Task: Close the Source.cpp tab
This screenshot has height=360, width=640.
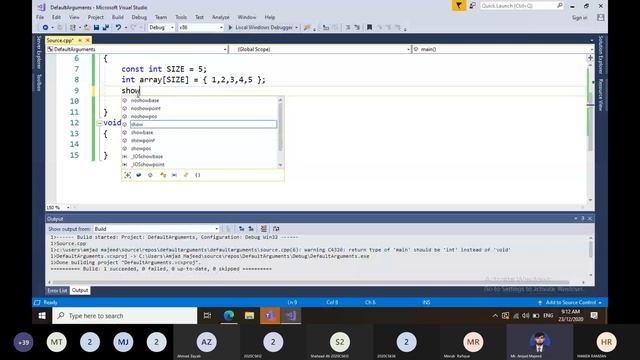Action: [x=87, y=40]
